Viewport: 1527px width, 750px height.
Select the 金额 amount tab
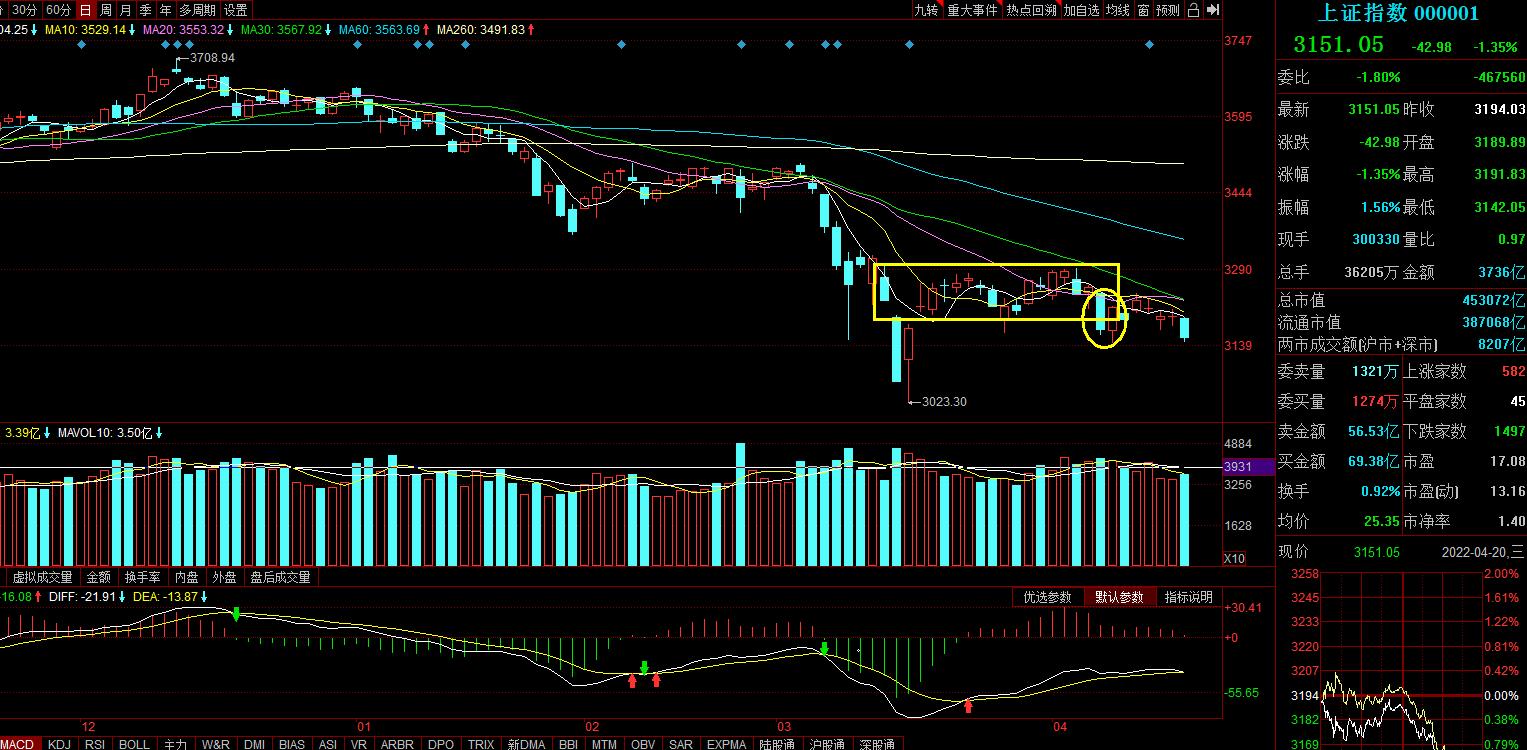pyautogui.click(x=99, y=577)
